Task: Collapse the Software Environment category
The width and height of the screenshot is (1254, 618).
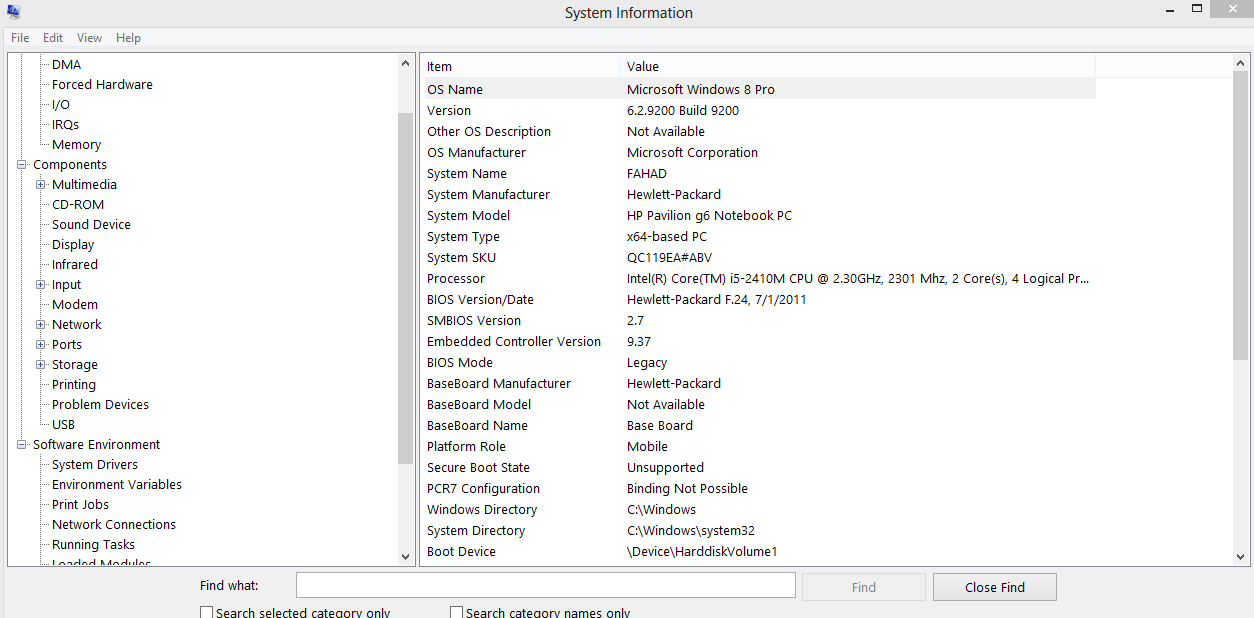Action: coord(22,444)
